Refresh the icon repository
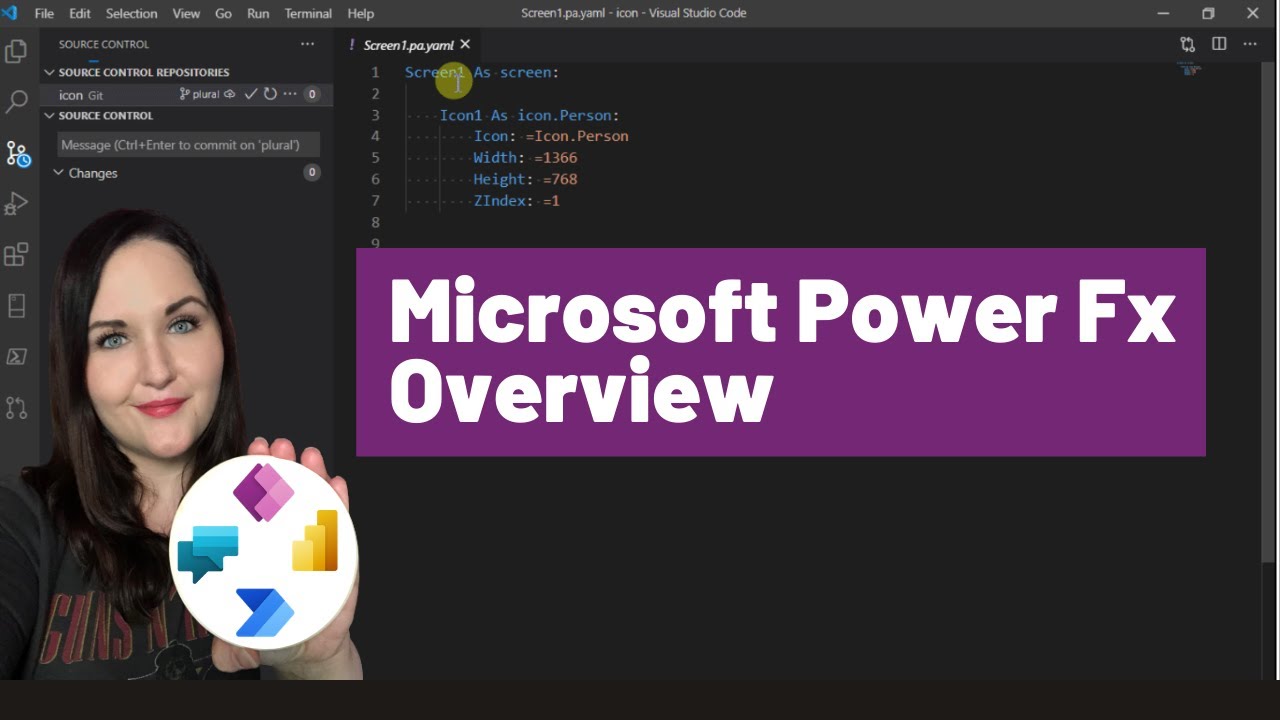Image resolution: width=1280 pixels, height=720 pixels. tap(270, 94)
